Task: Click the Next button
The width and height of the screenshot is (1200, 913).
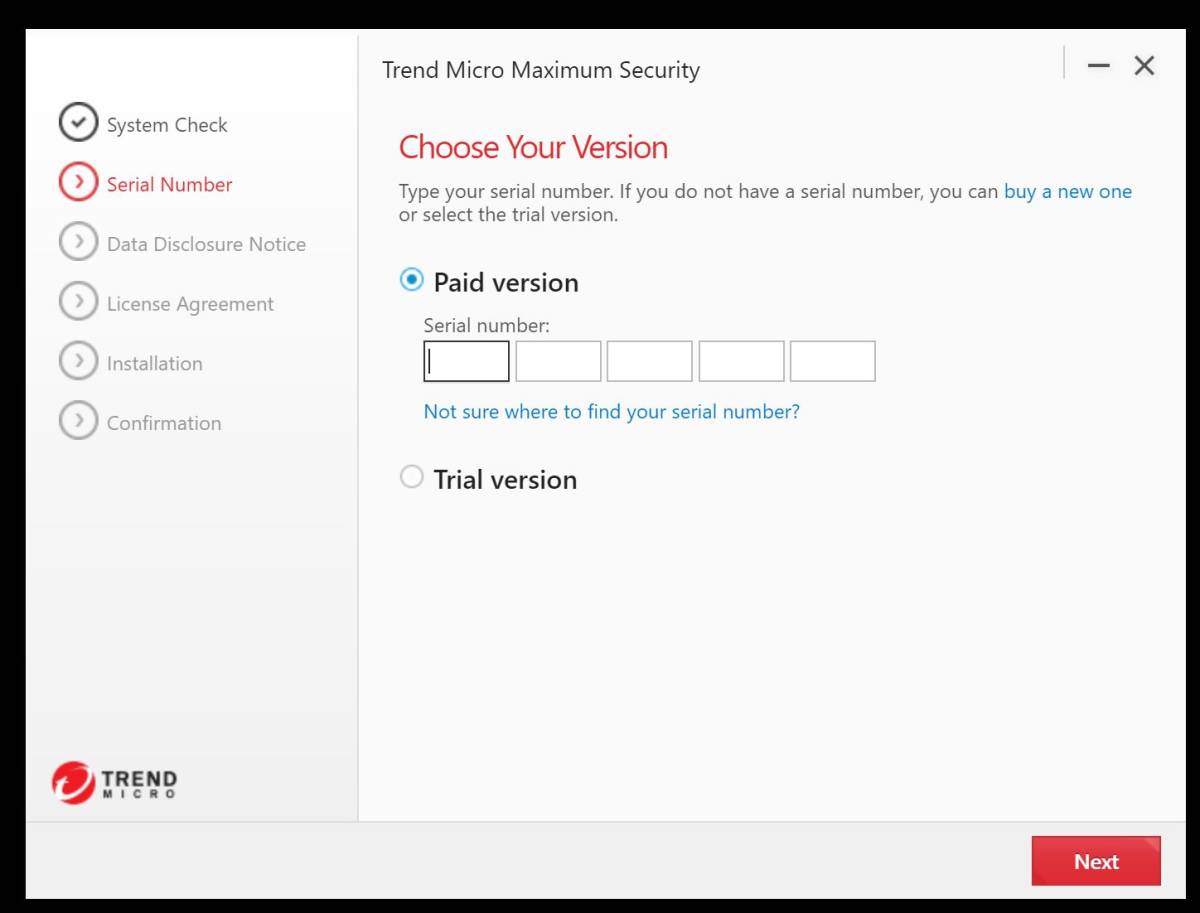Action: (x=1096, y=861)
